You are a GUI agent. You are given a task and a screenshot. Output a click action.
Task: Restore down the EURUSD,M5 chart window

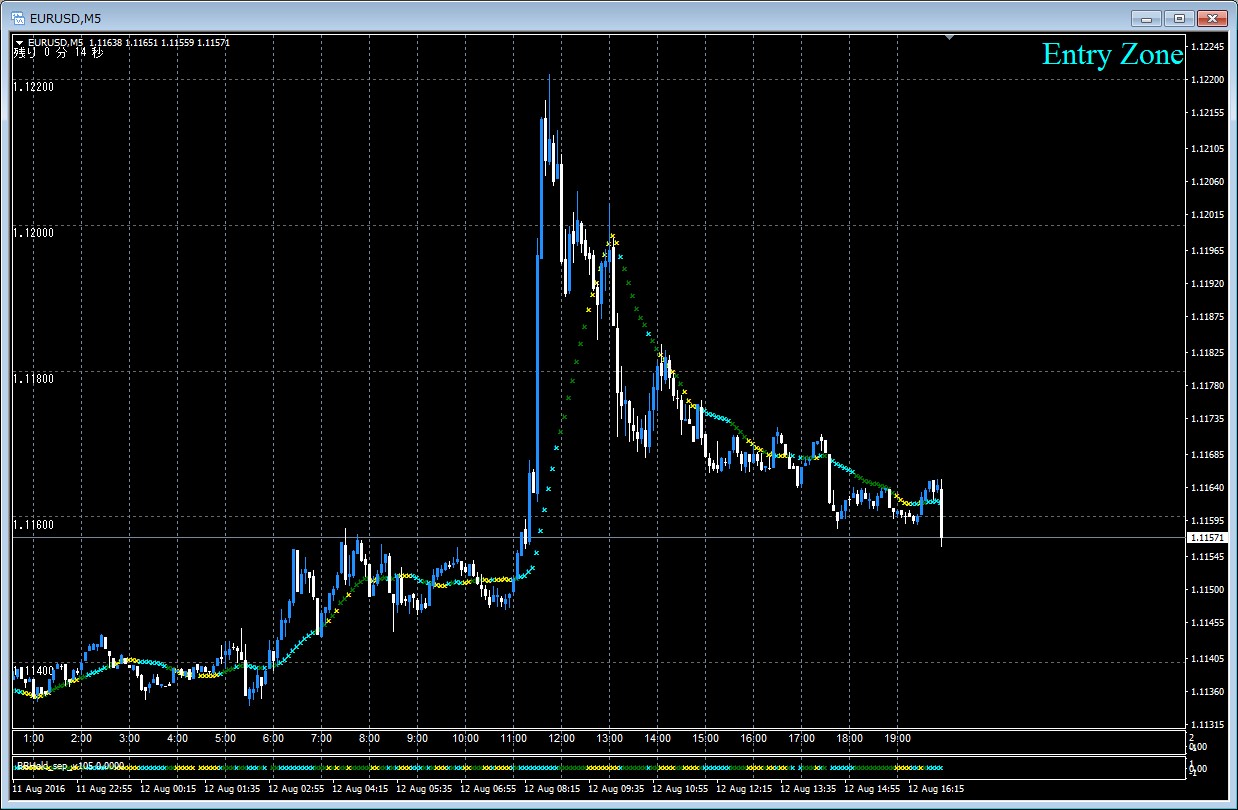click(1179, 18)
